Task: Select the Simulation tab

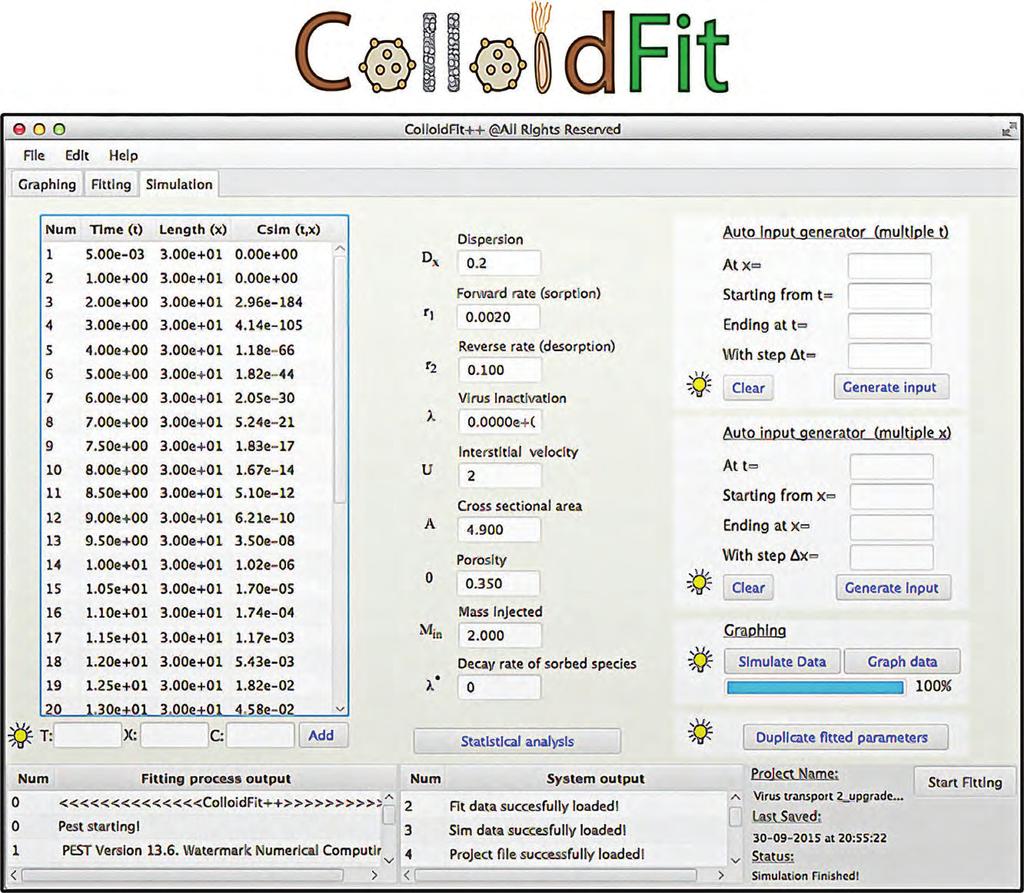Action: coord(179,185)
